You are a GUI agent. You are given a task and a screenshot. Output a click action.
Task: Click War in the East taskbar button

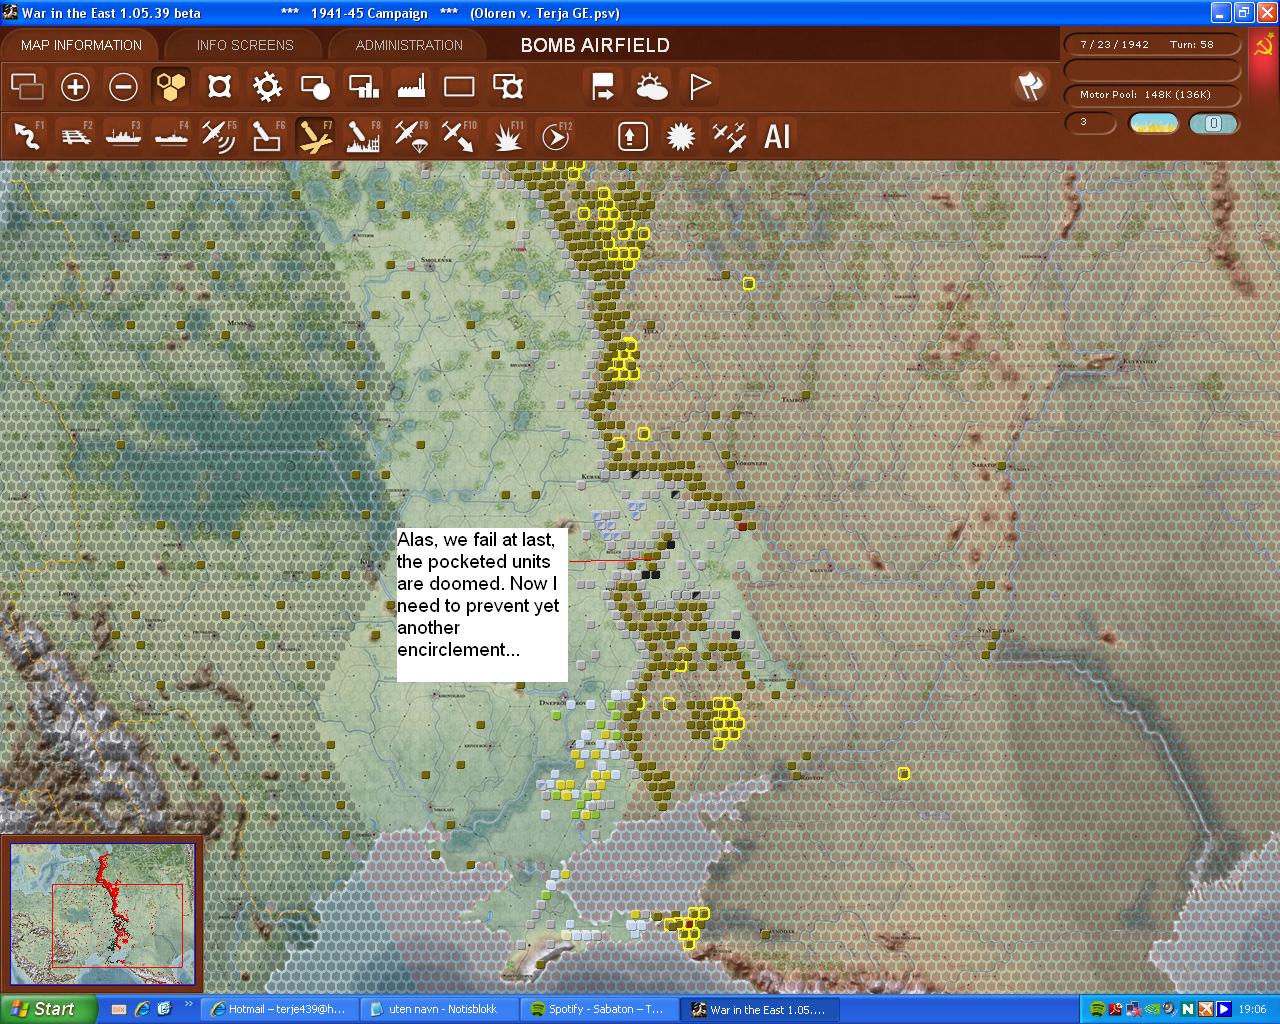pos(761,1009)
